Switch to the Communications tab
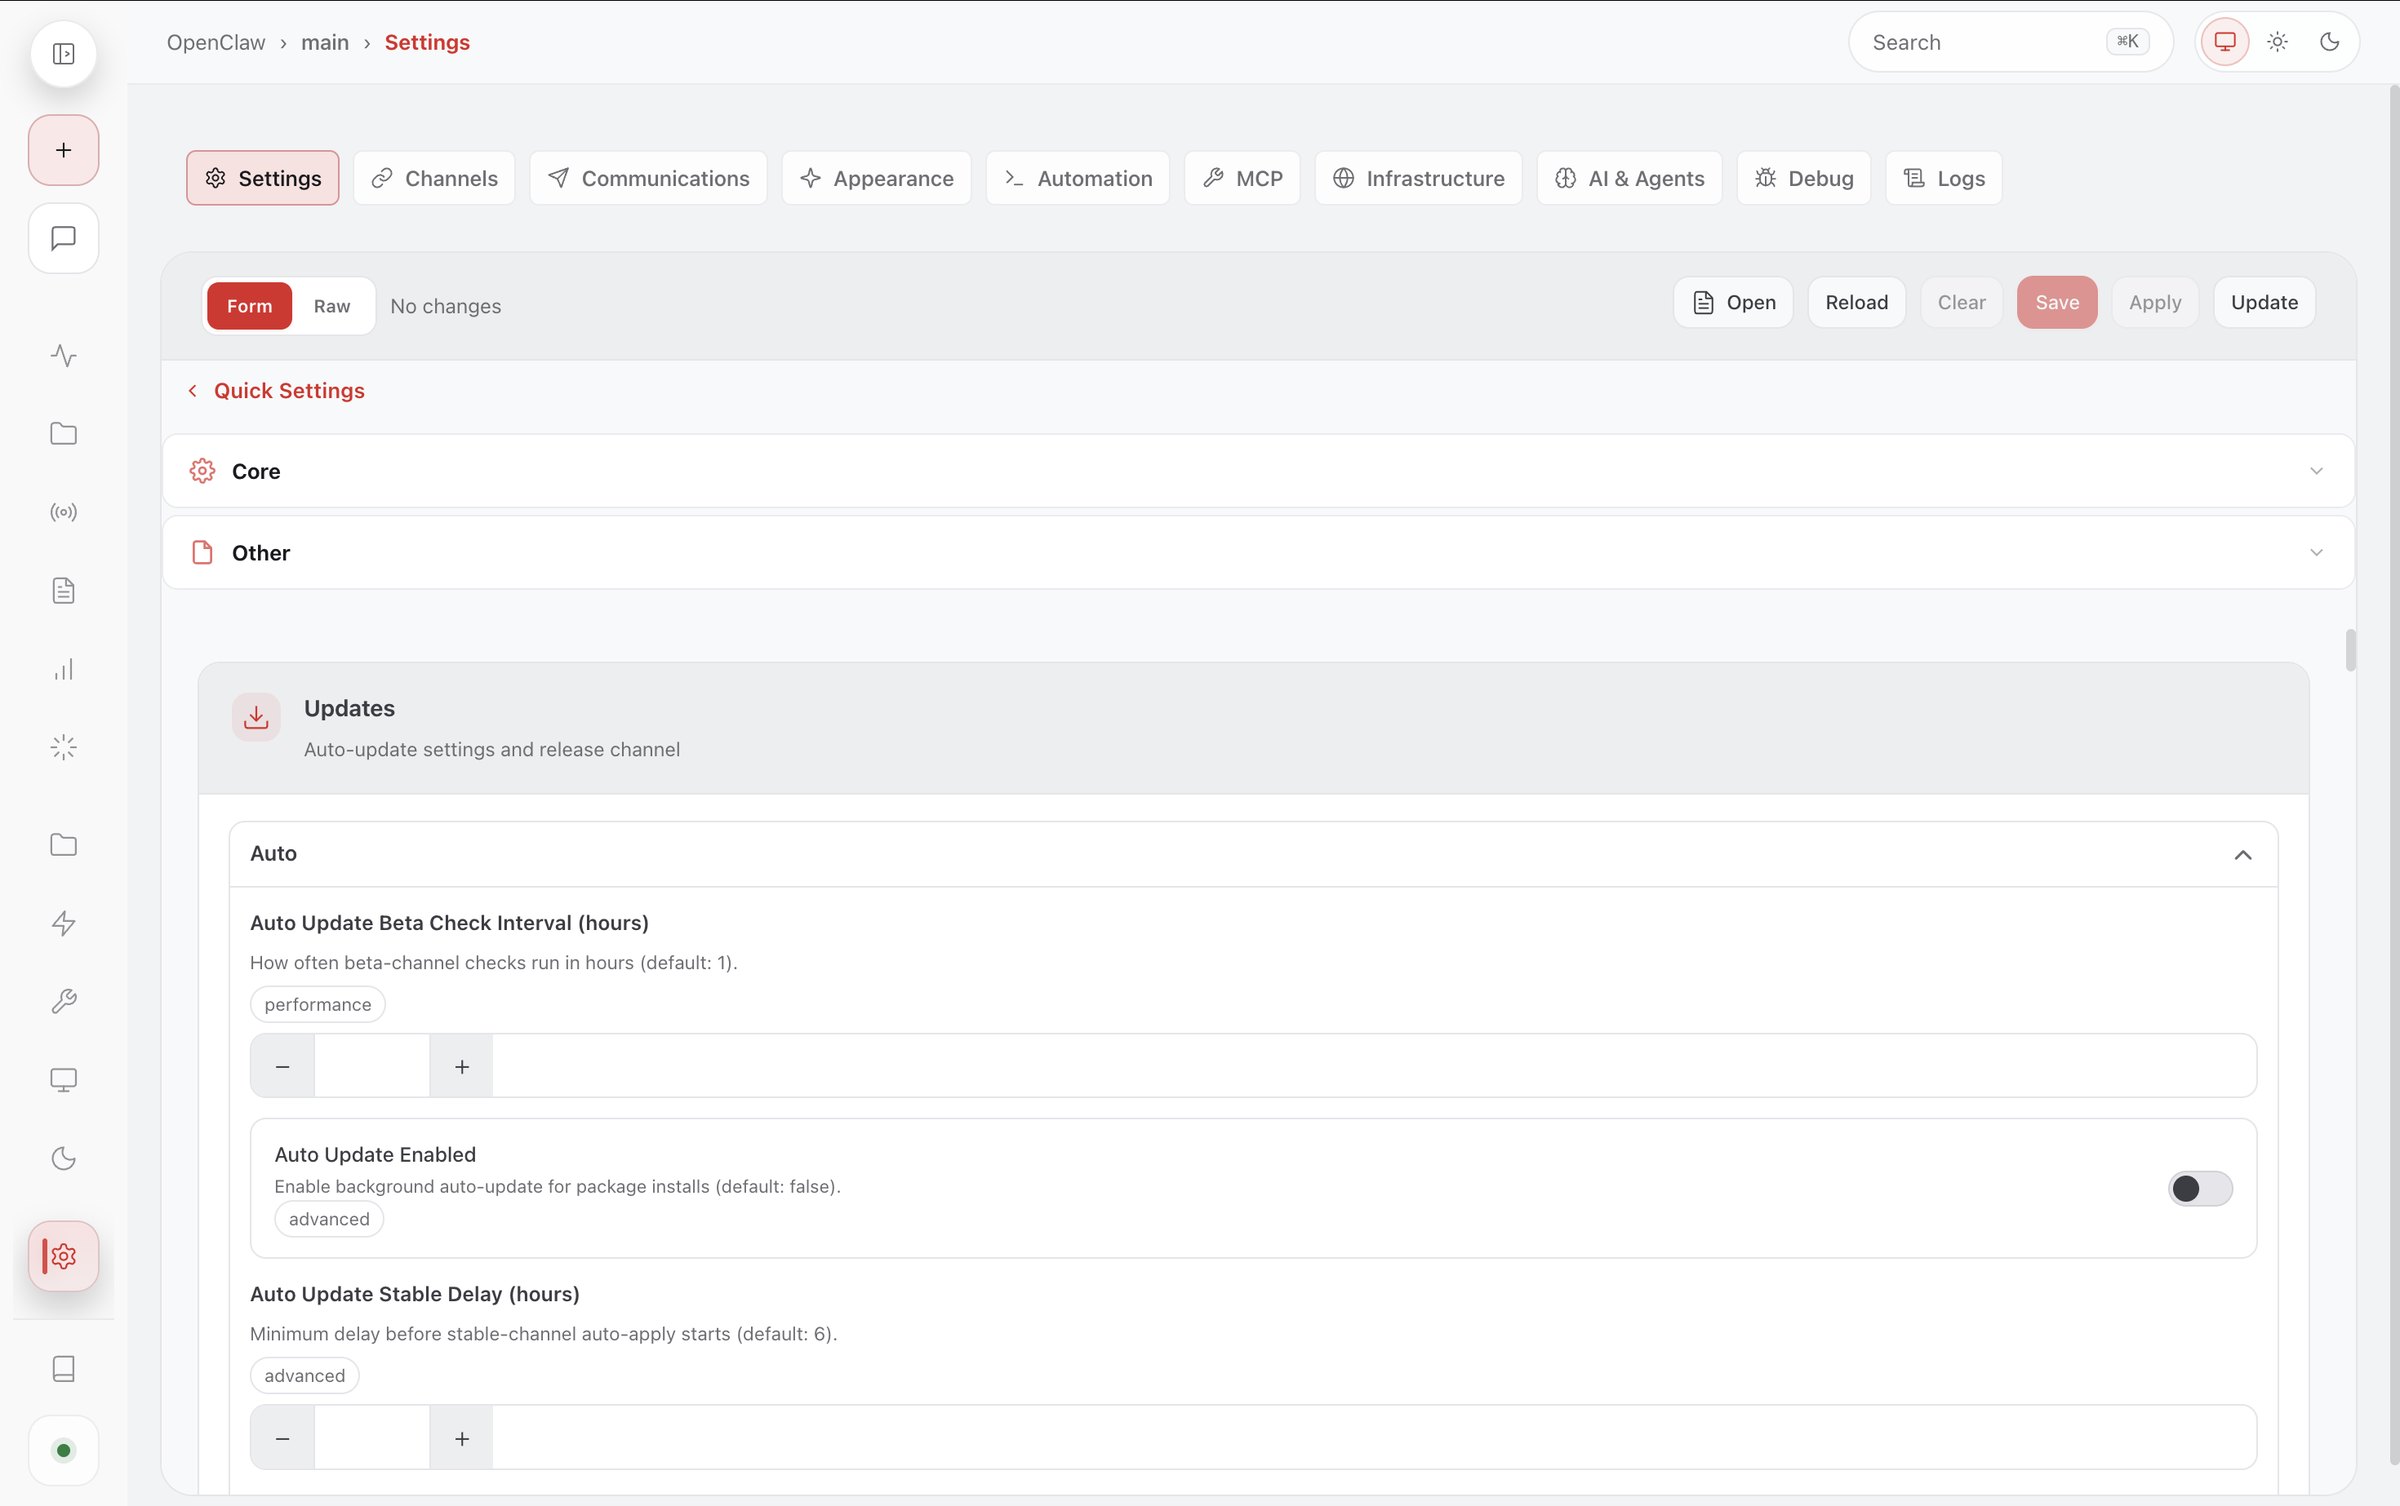 [648, 178]
